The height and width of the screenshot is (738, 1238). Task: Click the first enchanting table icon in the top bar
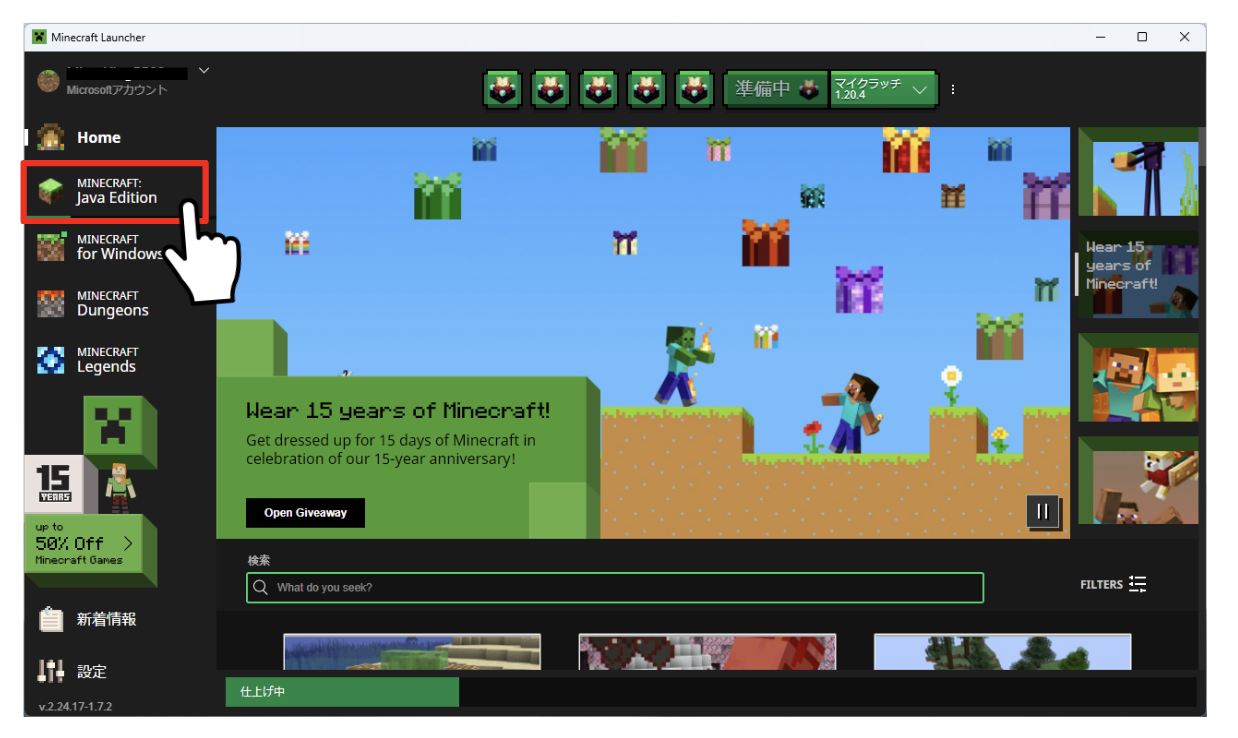[x=503, y=89]
